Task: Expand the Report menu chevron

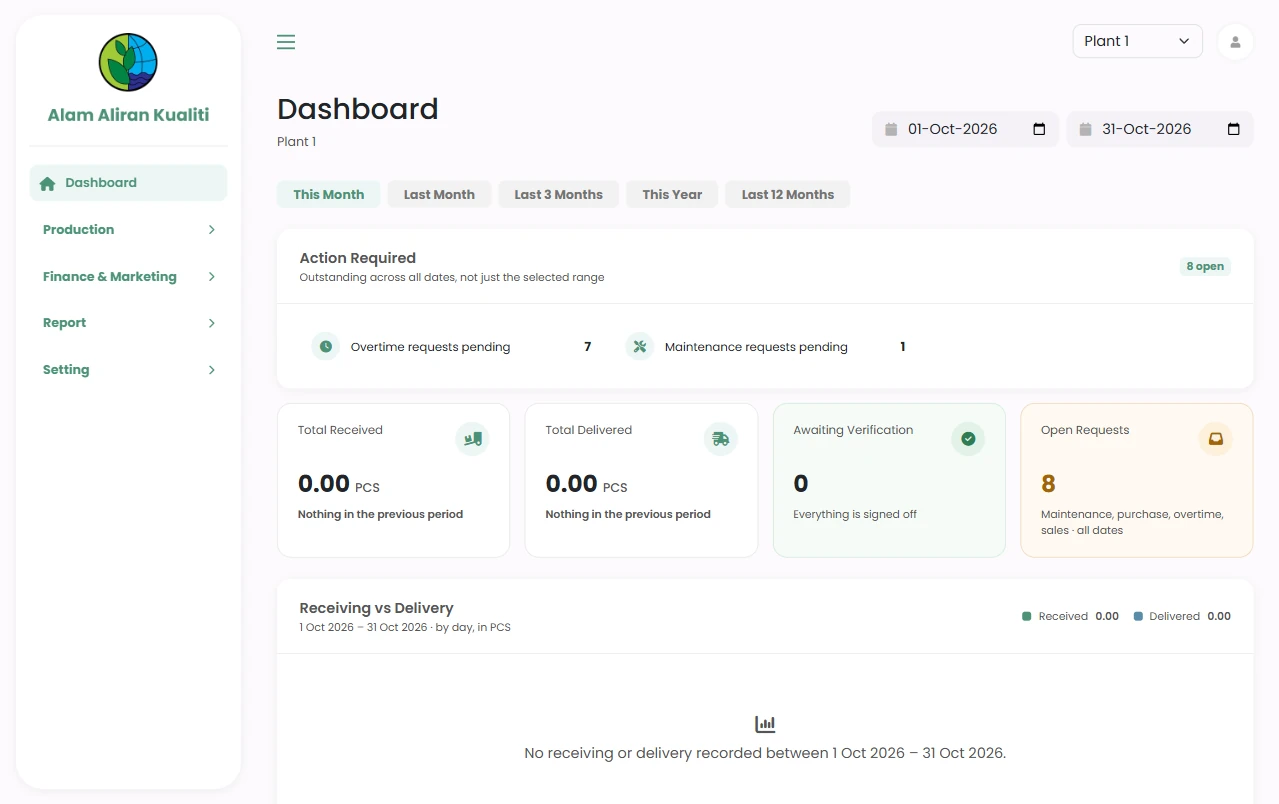Action: point(211,323)
